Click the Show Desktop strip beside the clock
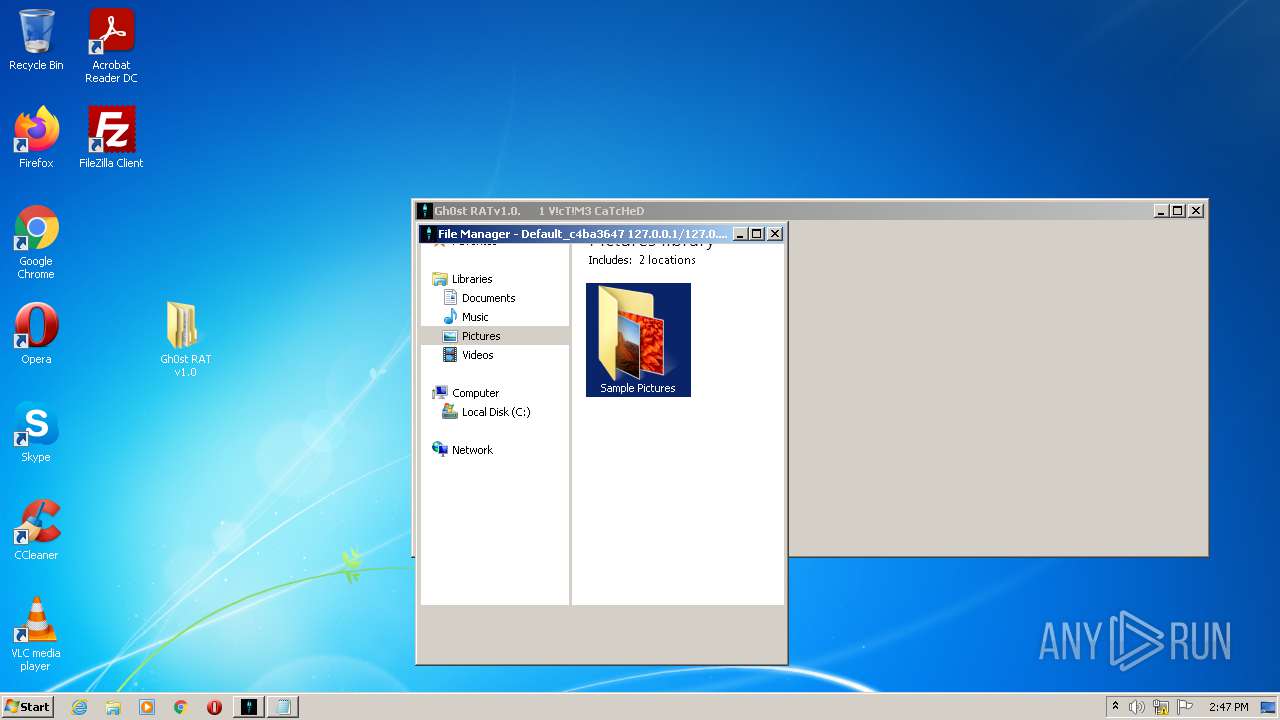 tap(1268, 707)
